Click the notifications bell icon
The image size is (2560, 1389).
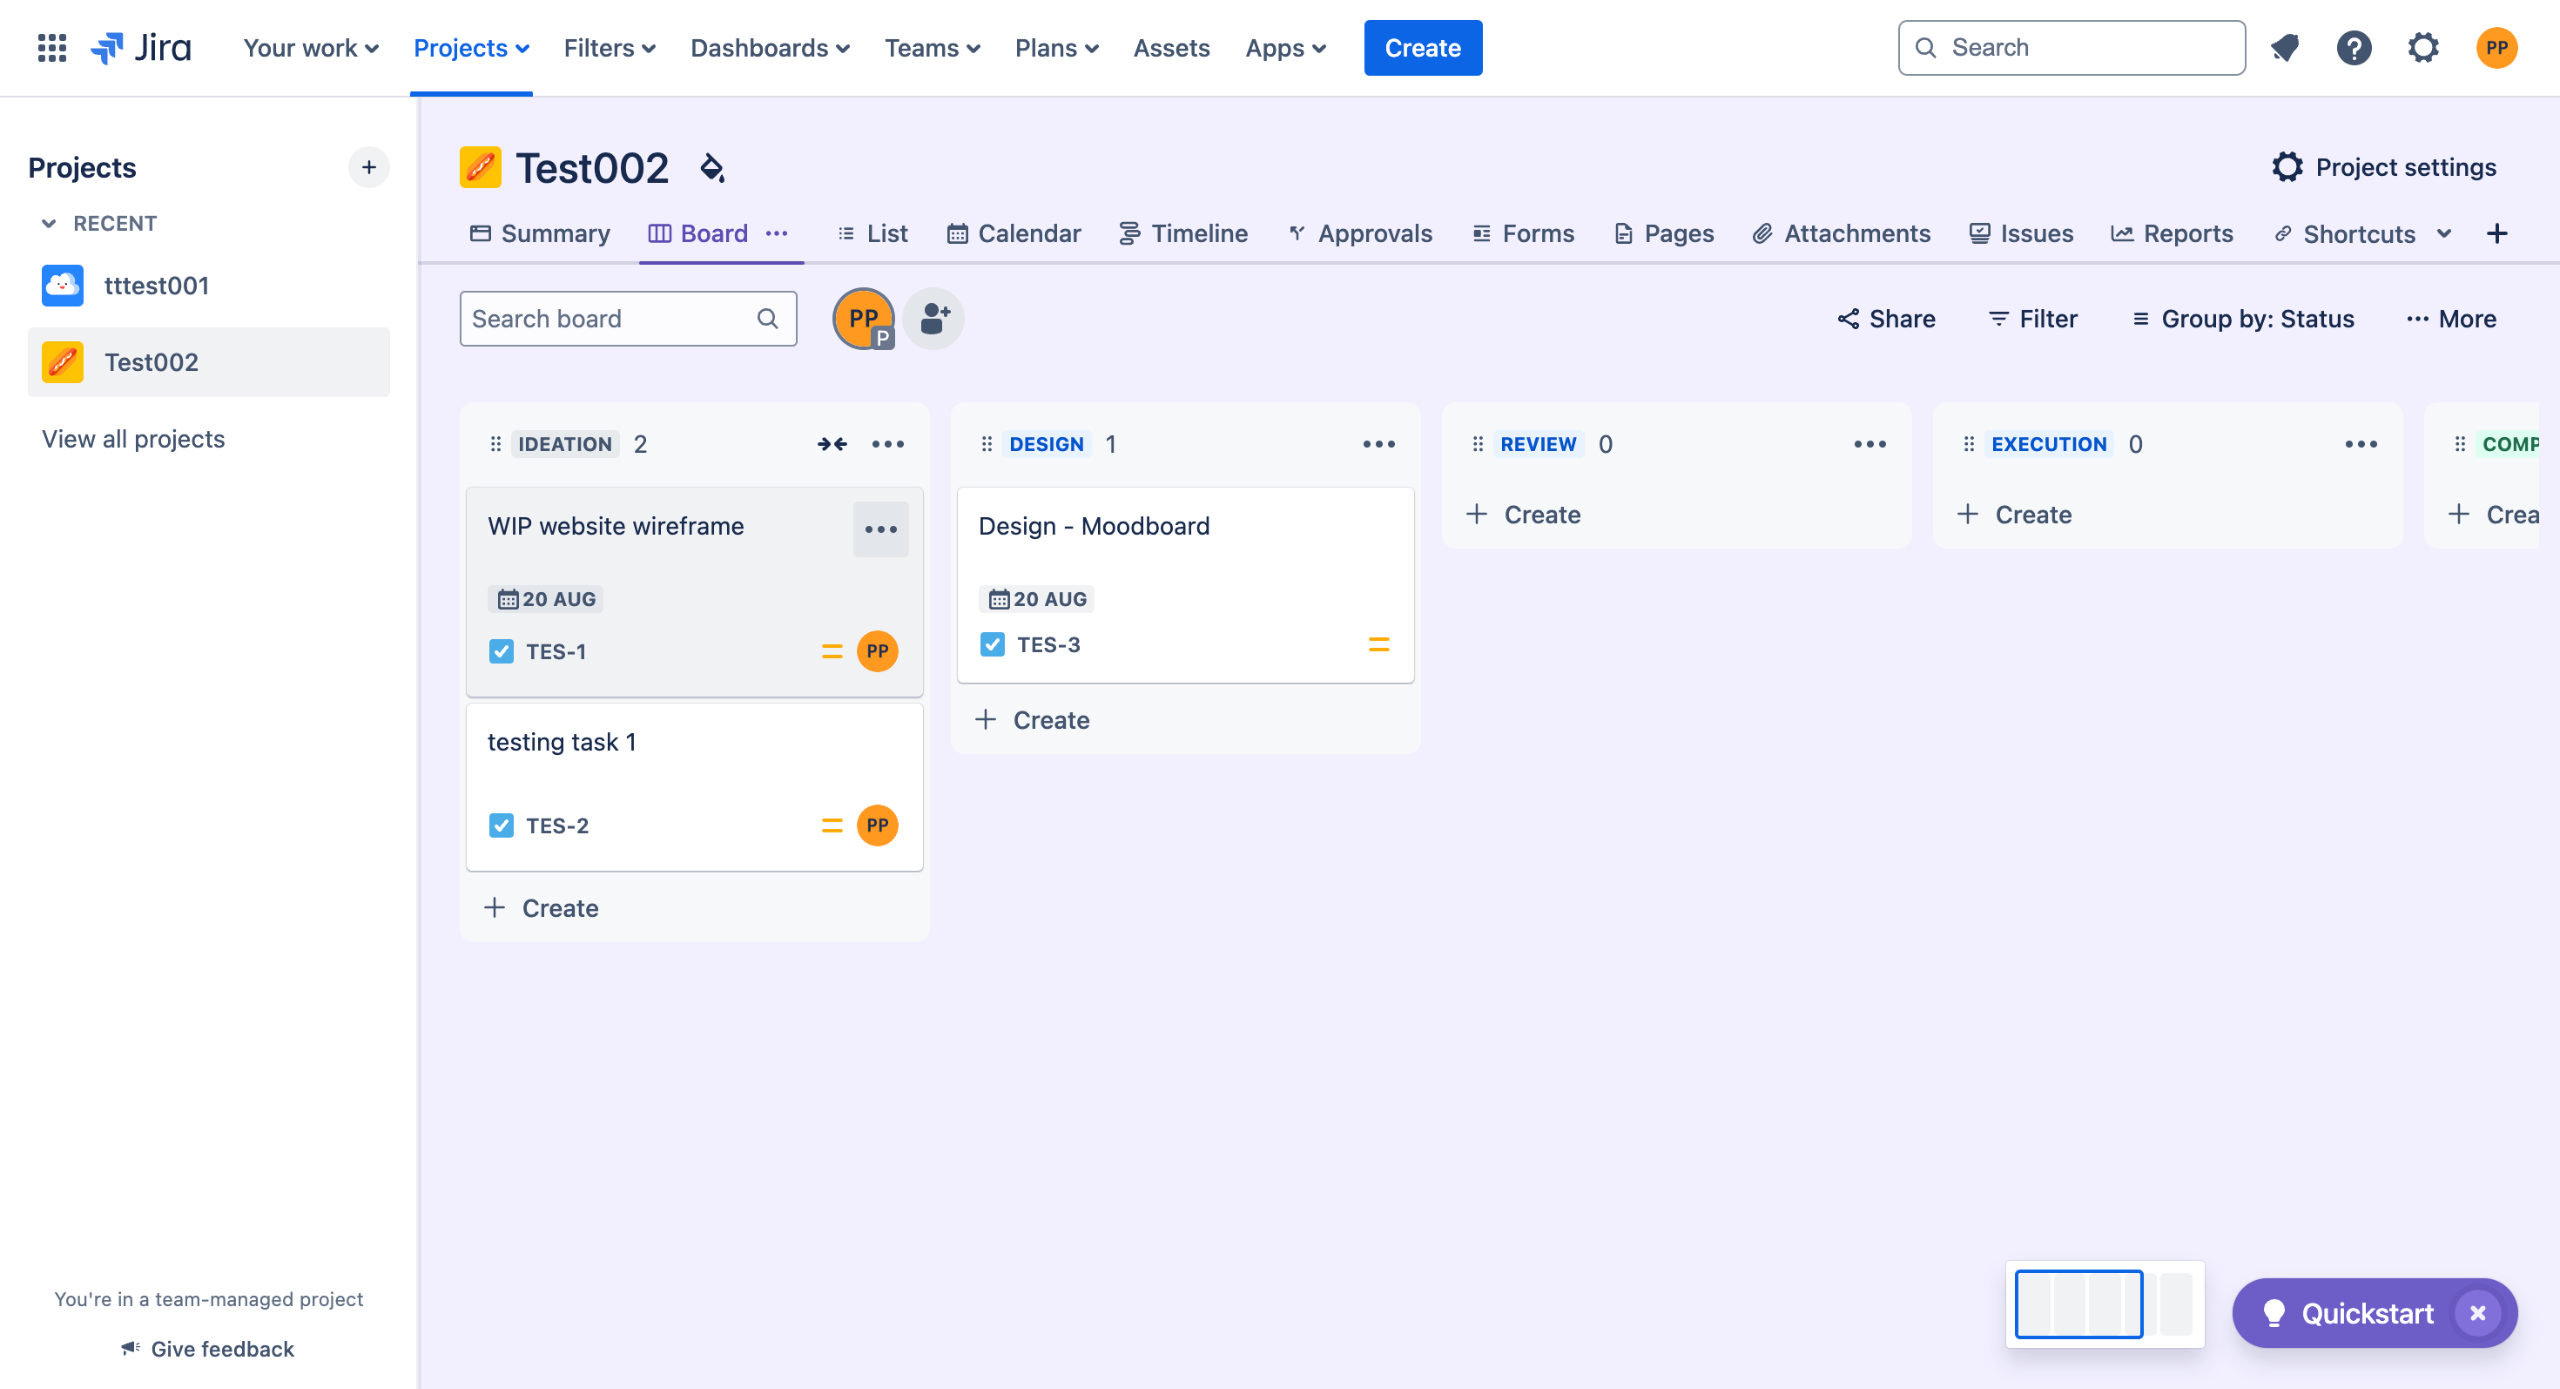point(2285,47)
